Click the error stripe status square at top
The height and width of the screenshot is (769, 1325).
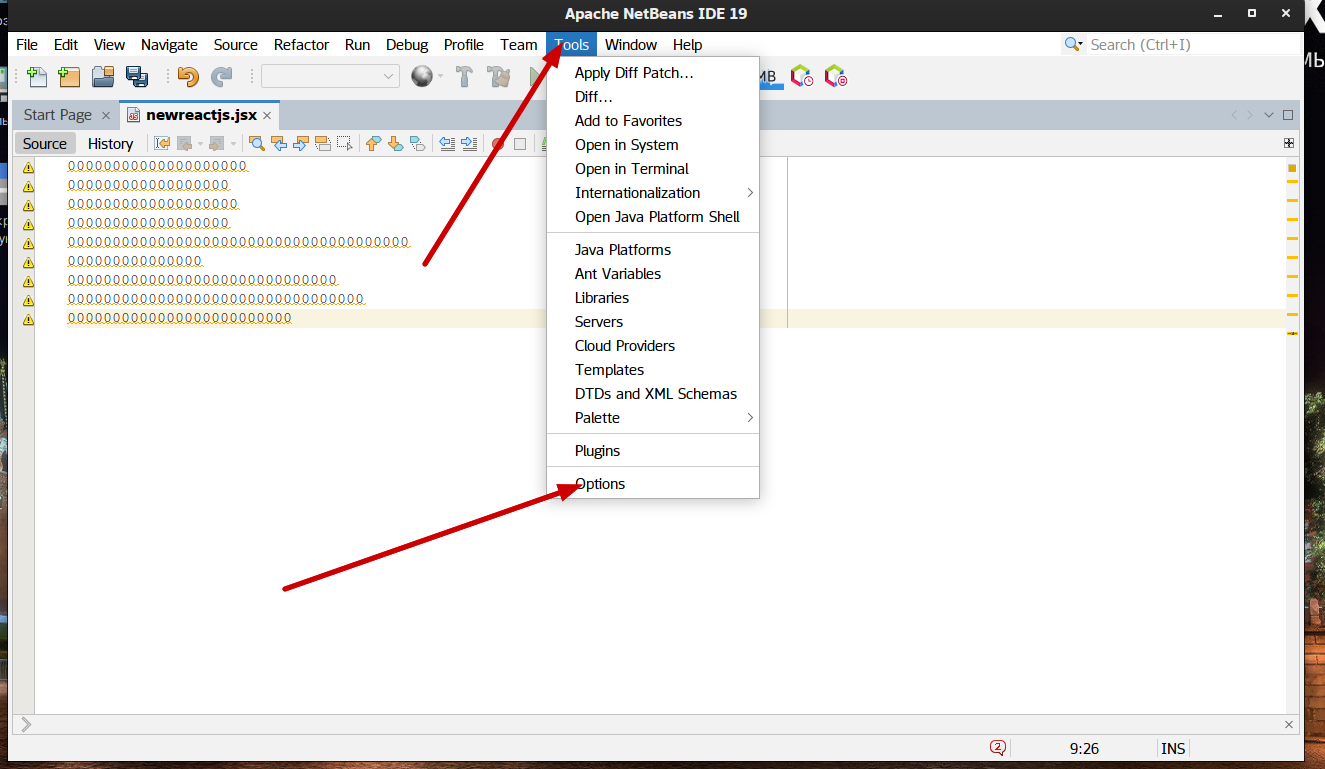pyautogui.click(x=1292, y=168)
